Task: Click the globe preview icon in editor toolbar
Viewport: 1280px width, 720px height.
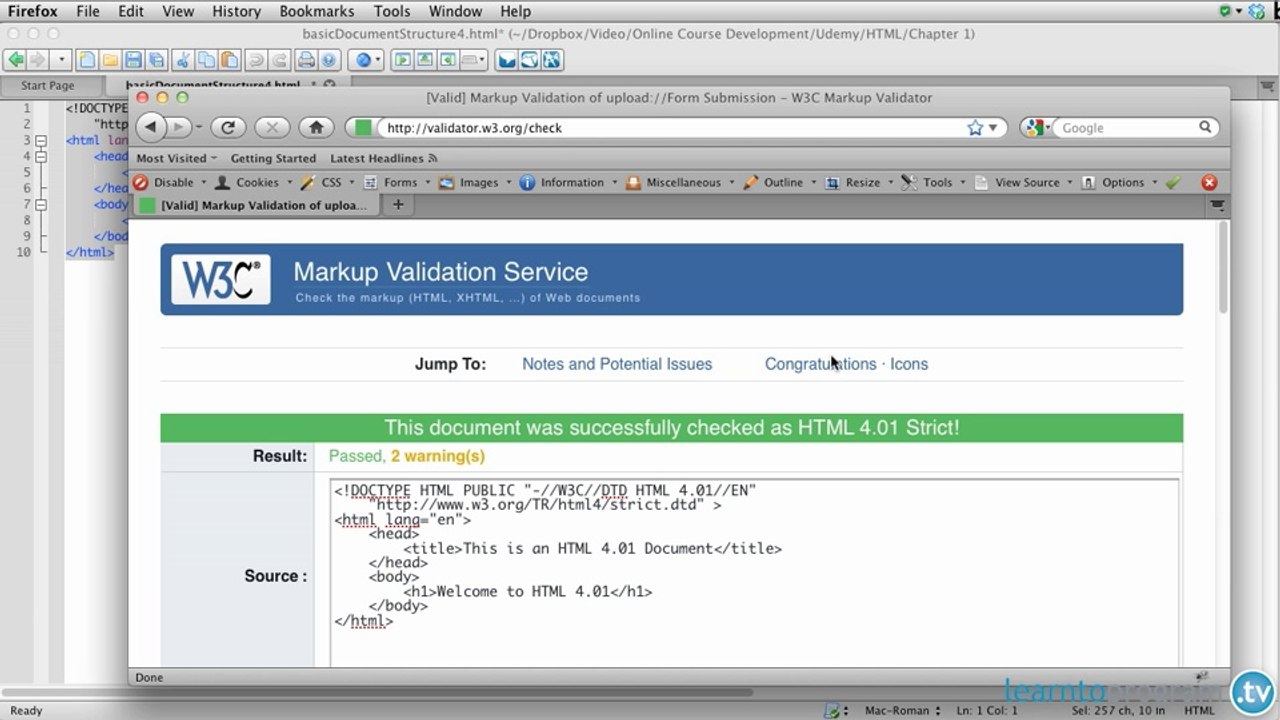Action: click(x=364, y=60)
